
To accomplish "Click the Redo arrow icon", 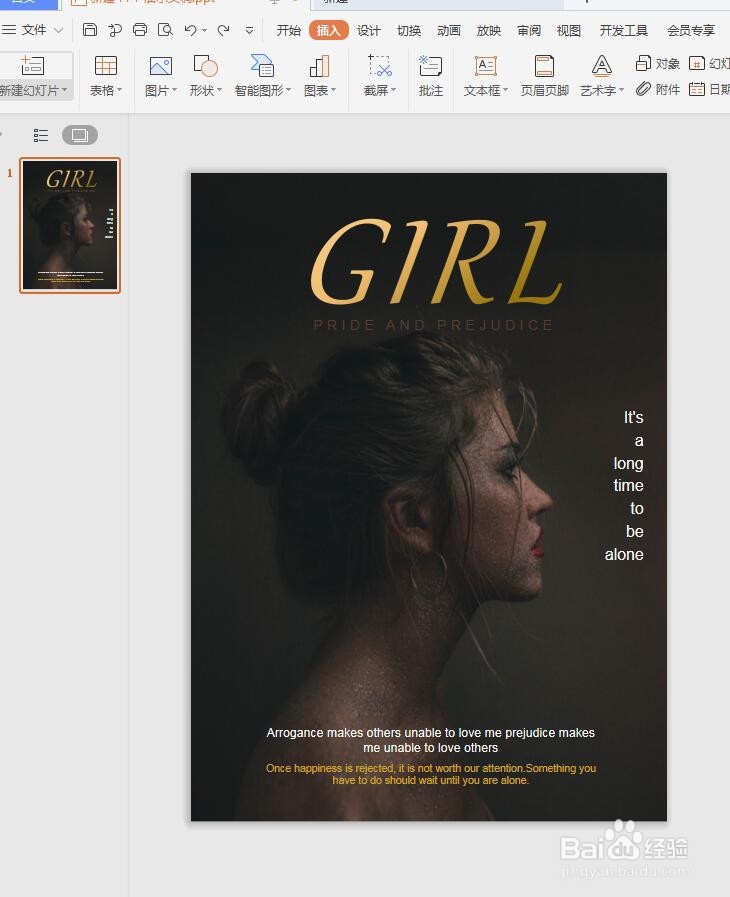I will [224, 30].
